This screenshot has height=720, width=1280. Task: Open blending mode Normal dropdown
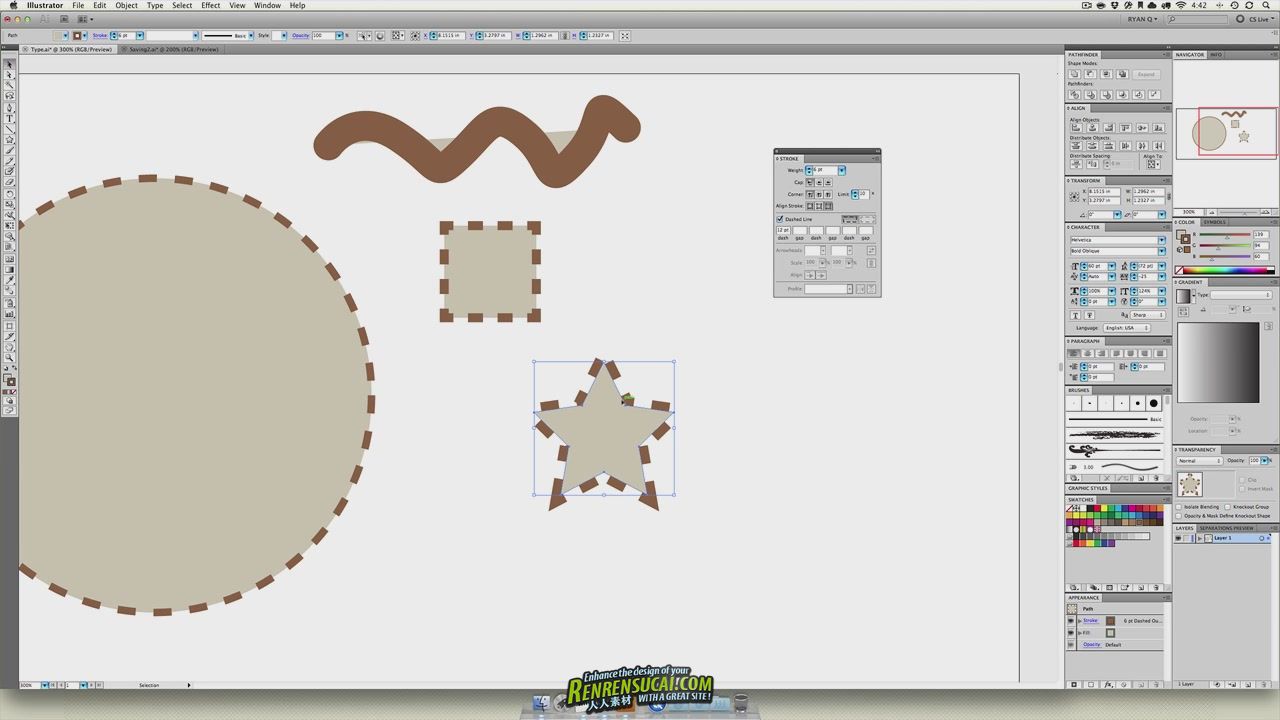pos(1200,461)
